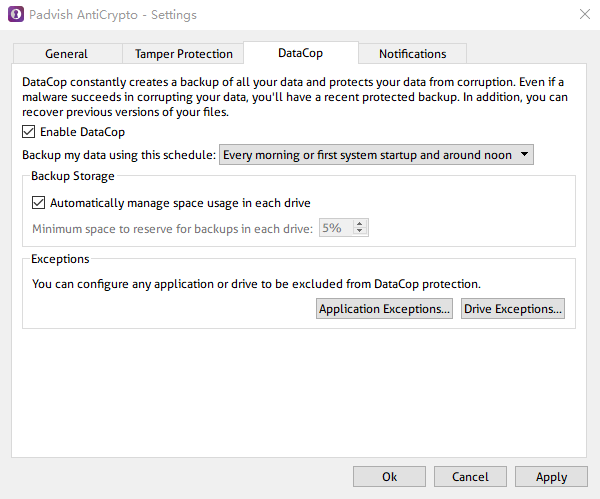Viewport: 600px width, 499px height.
Task: Switch to the General tab
Action: coord(67,54)
